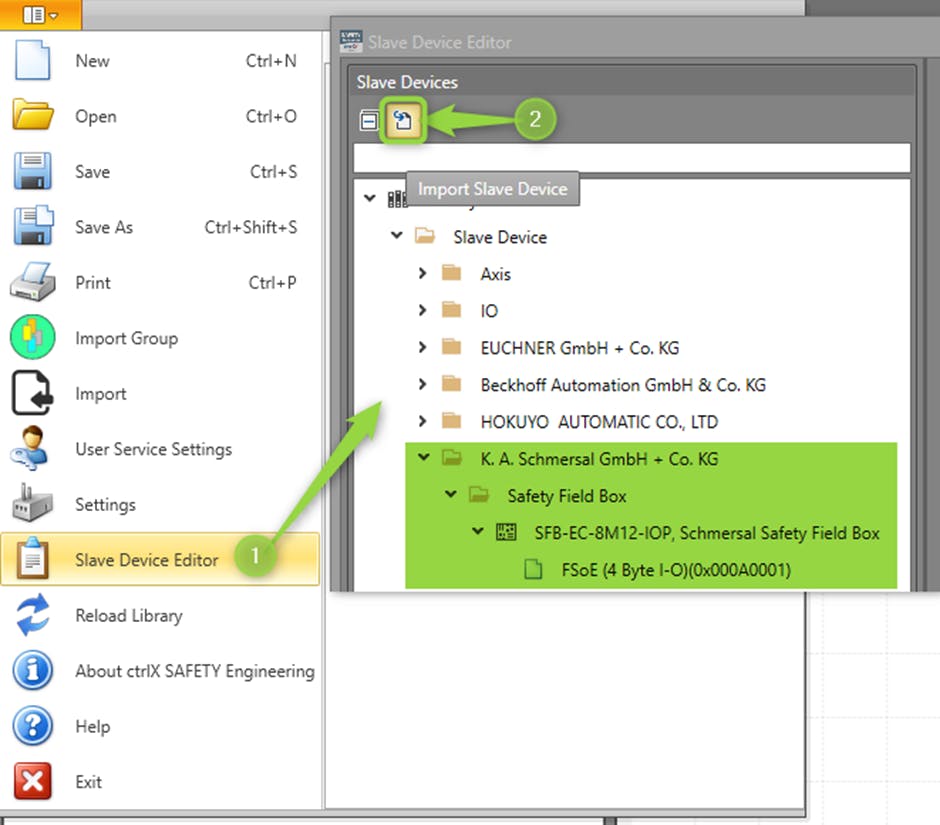Expand the Axis folder
This screenshot has height=825, width=940.
click(423, 273)
